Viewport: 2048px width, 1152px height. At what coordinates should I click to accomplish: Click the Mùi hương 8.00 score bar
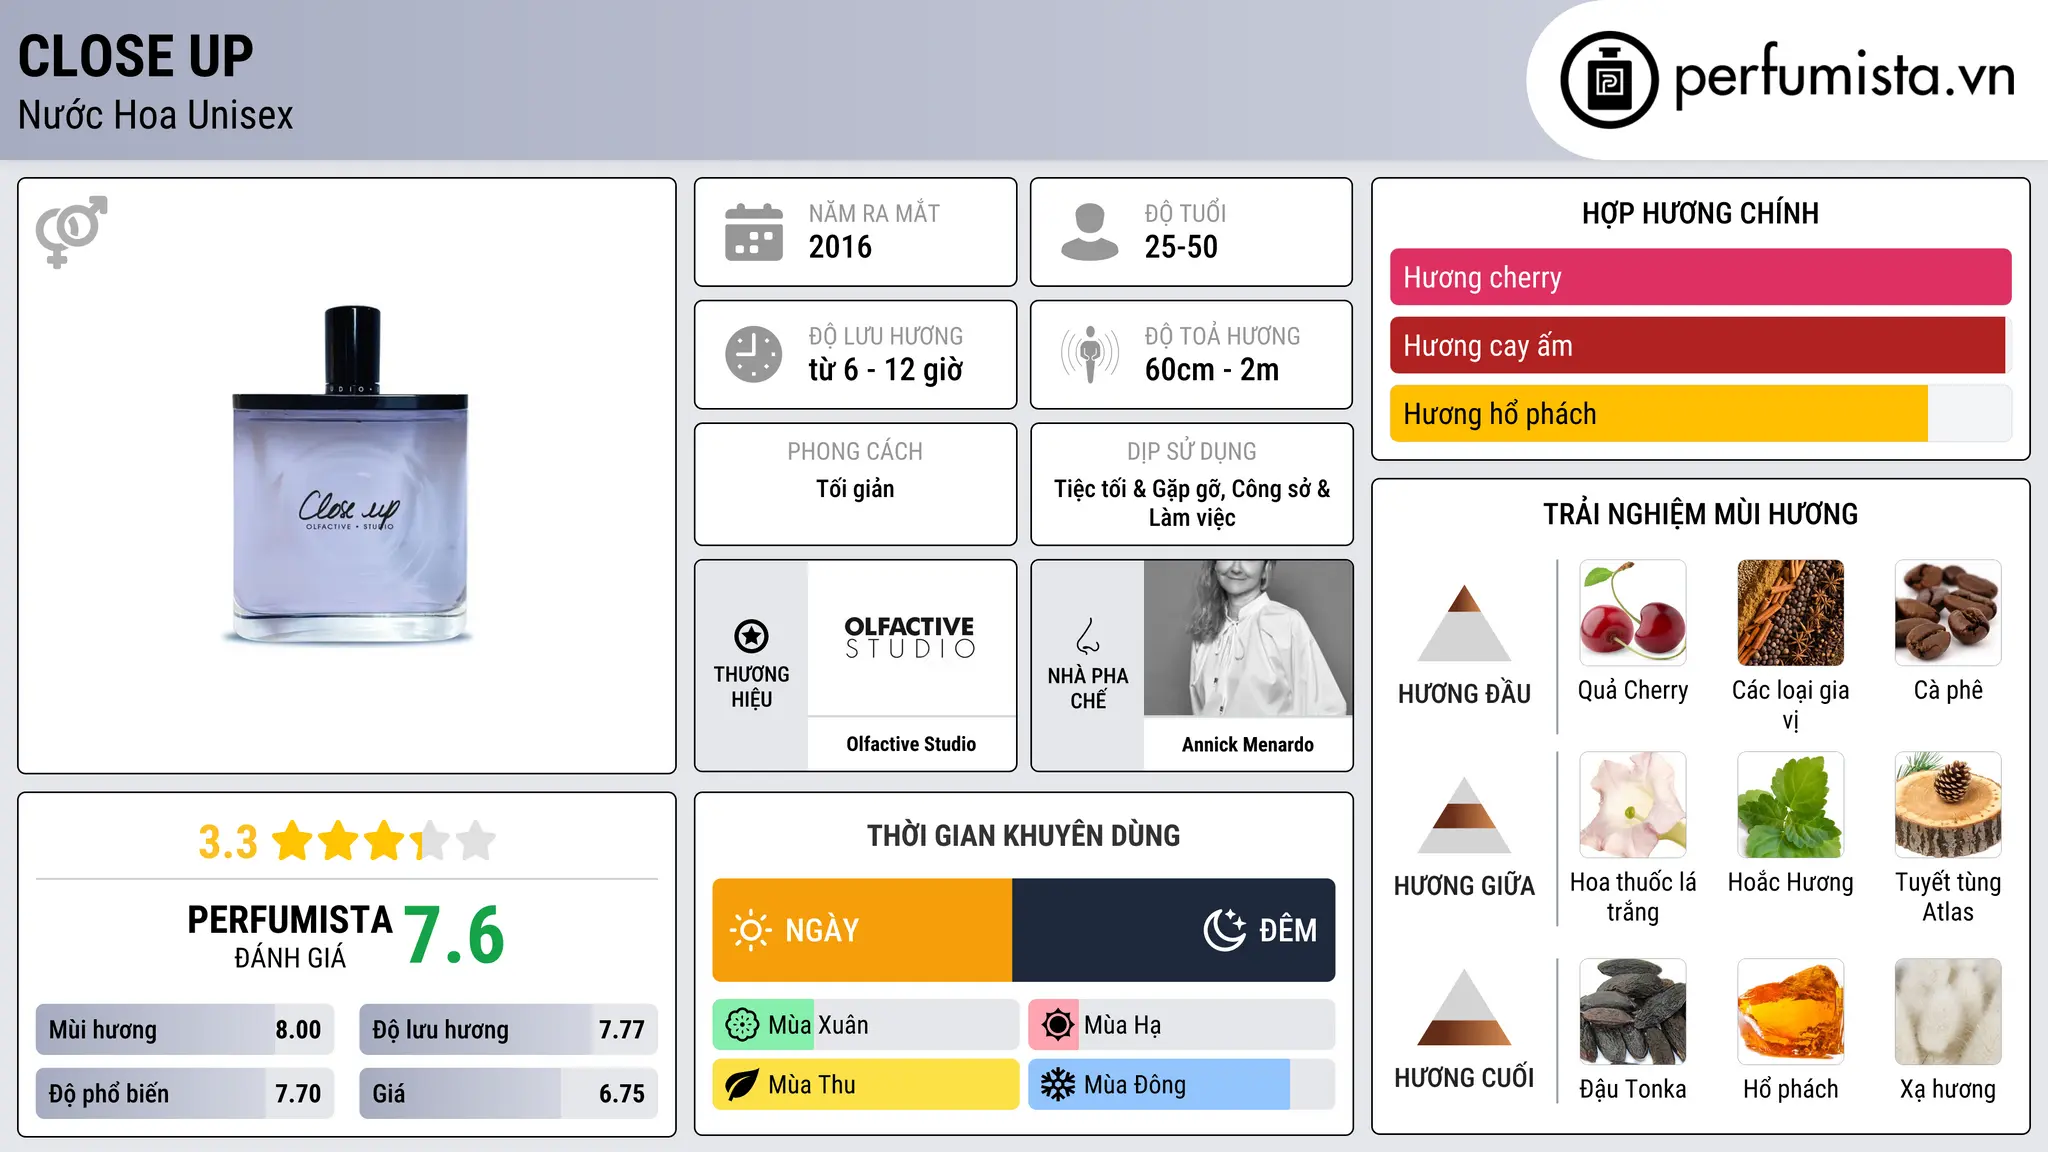pyautogui.click(x=185, y=1029)
